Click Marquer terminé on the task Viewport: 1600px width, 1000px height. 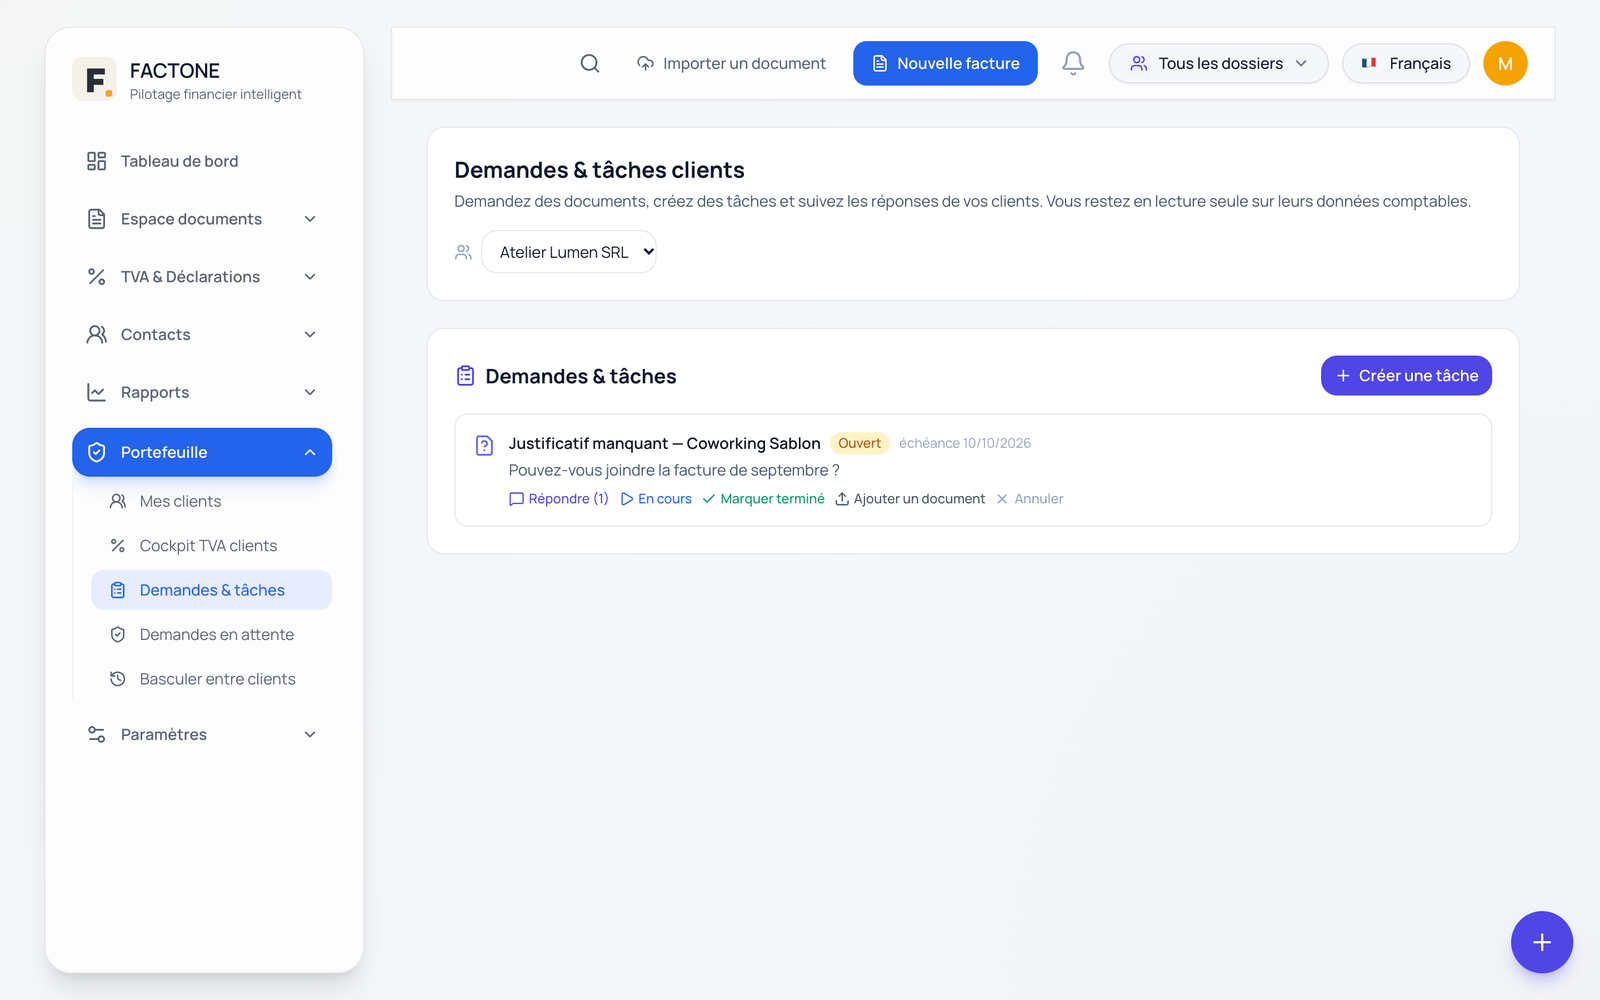(x=764, y=499)
